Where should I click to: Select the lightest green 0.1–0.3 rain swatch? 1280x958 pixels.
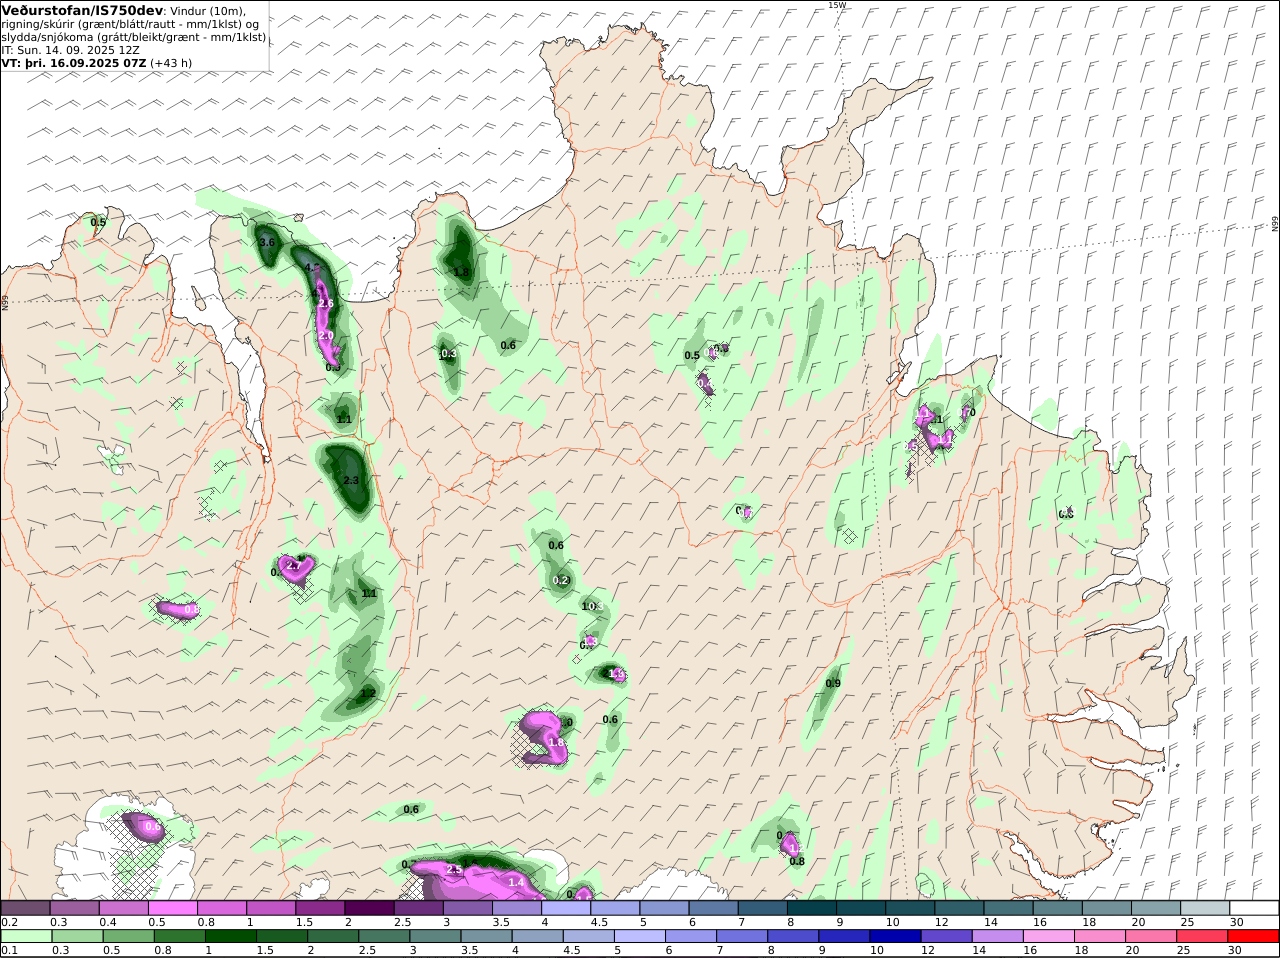click(x=26, y=936)
